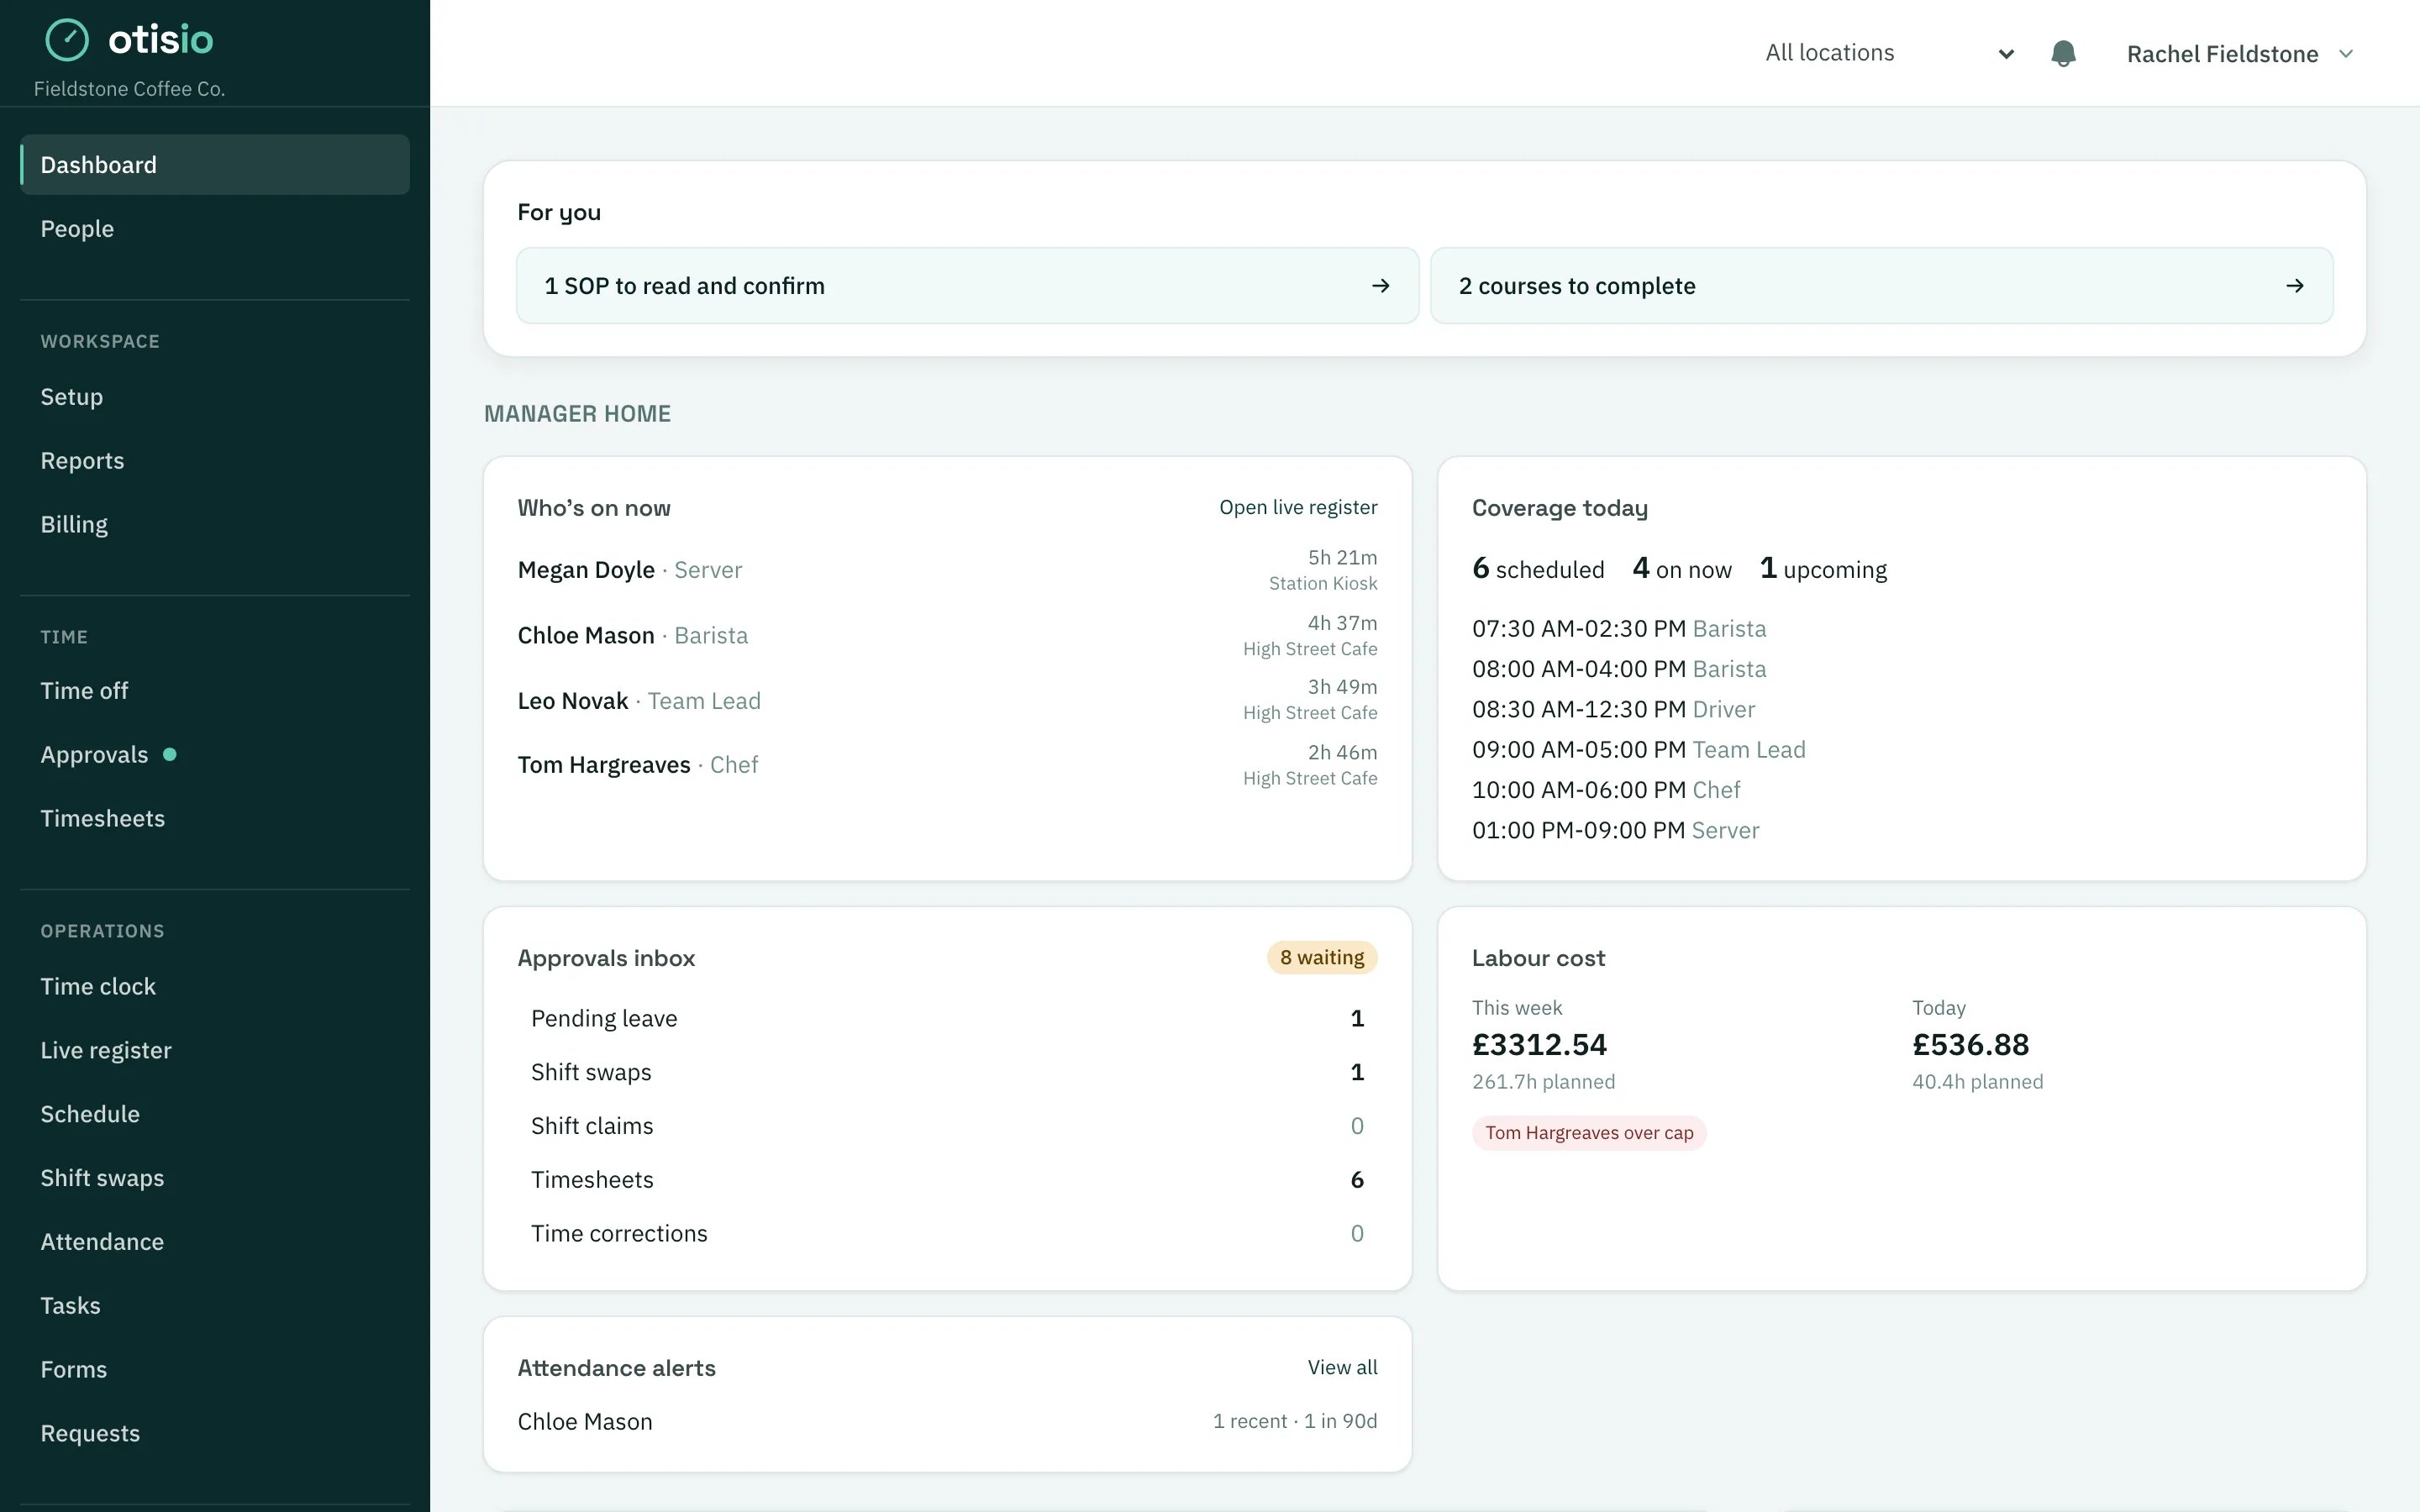Image resolution: width=2420 pixels, height=1512 pixels.
Task: Click View all in Attendance alerts
Action: (x=1342, y=1368)
